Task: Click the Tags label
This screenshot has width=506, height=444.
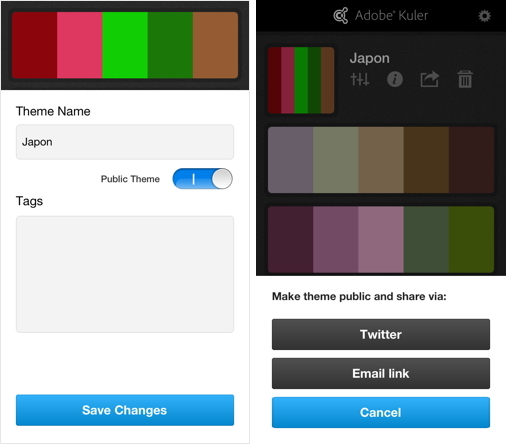Action: pos(29,201)
